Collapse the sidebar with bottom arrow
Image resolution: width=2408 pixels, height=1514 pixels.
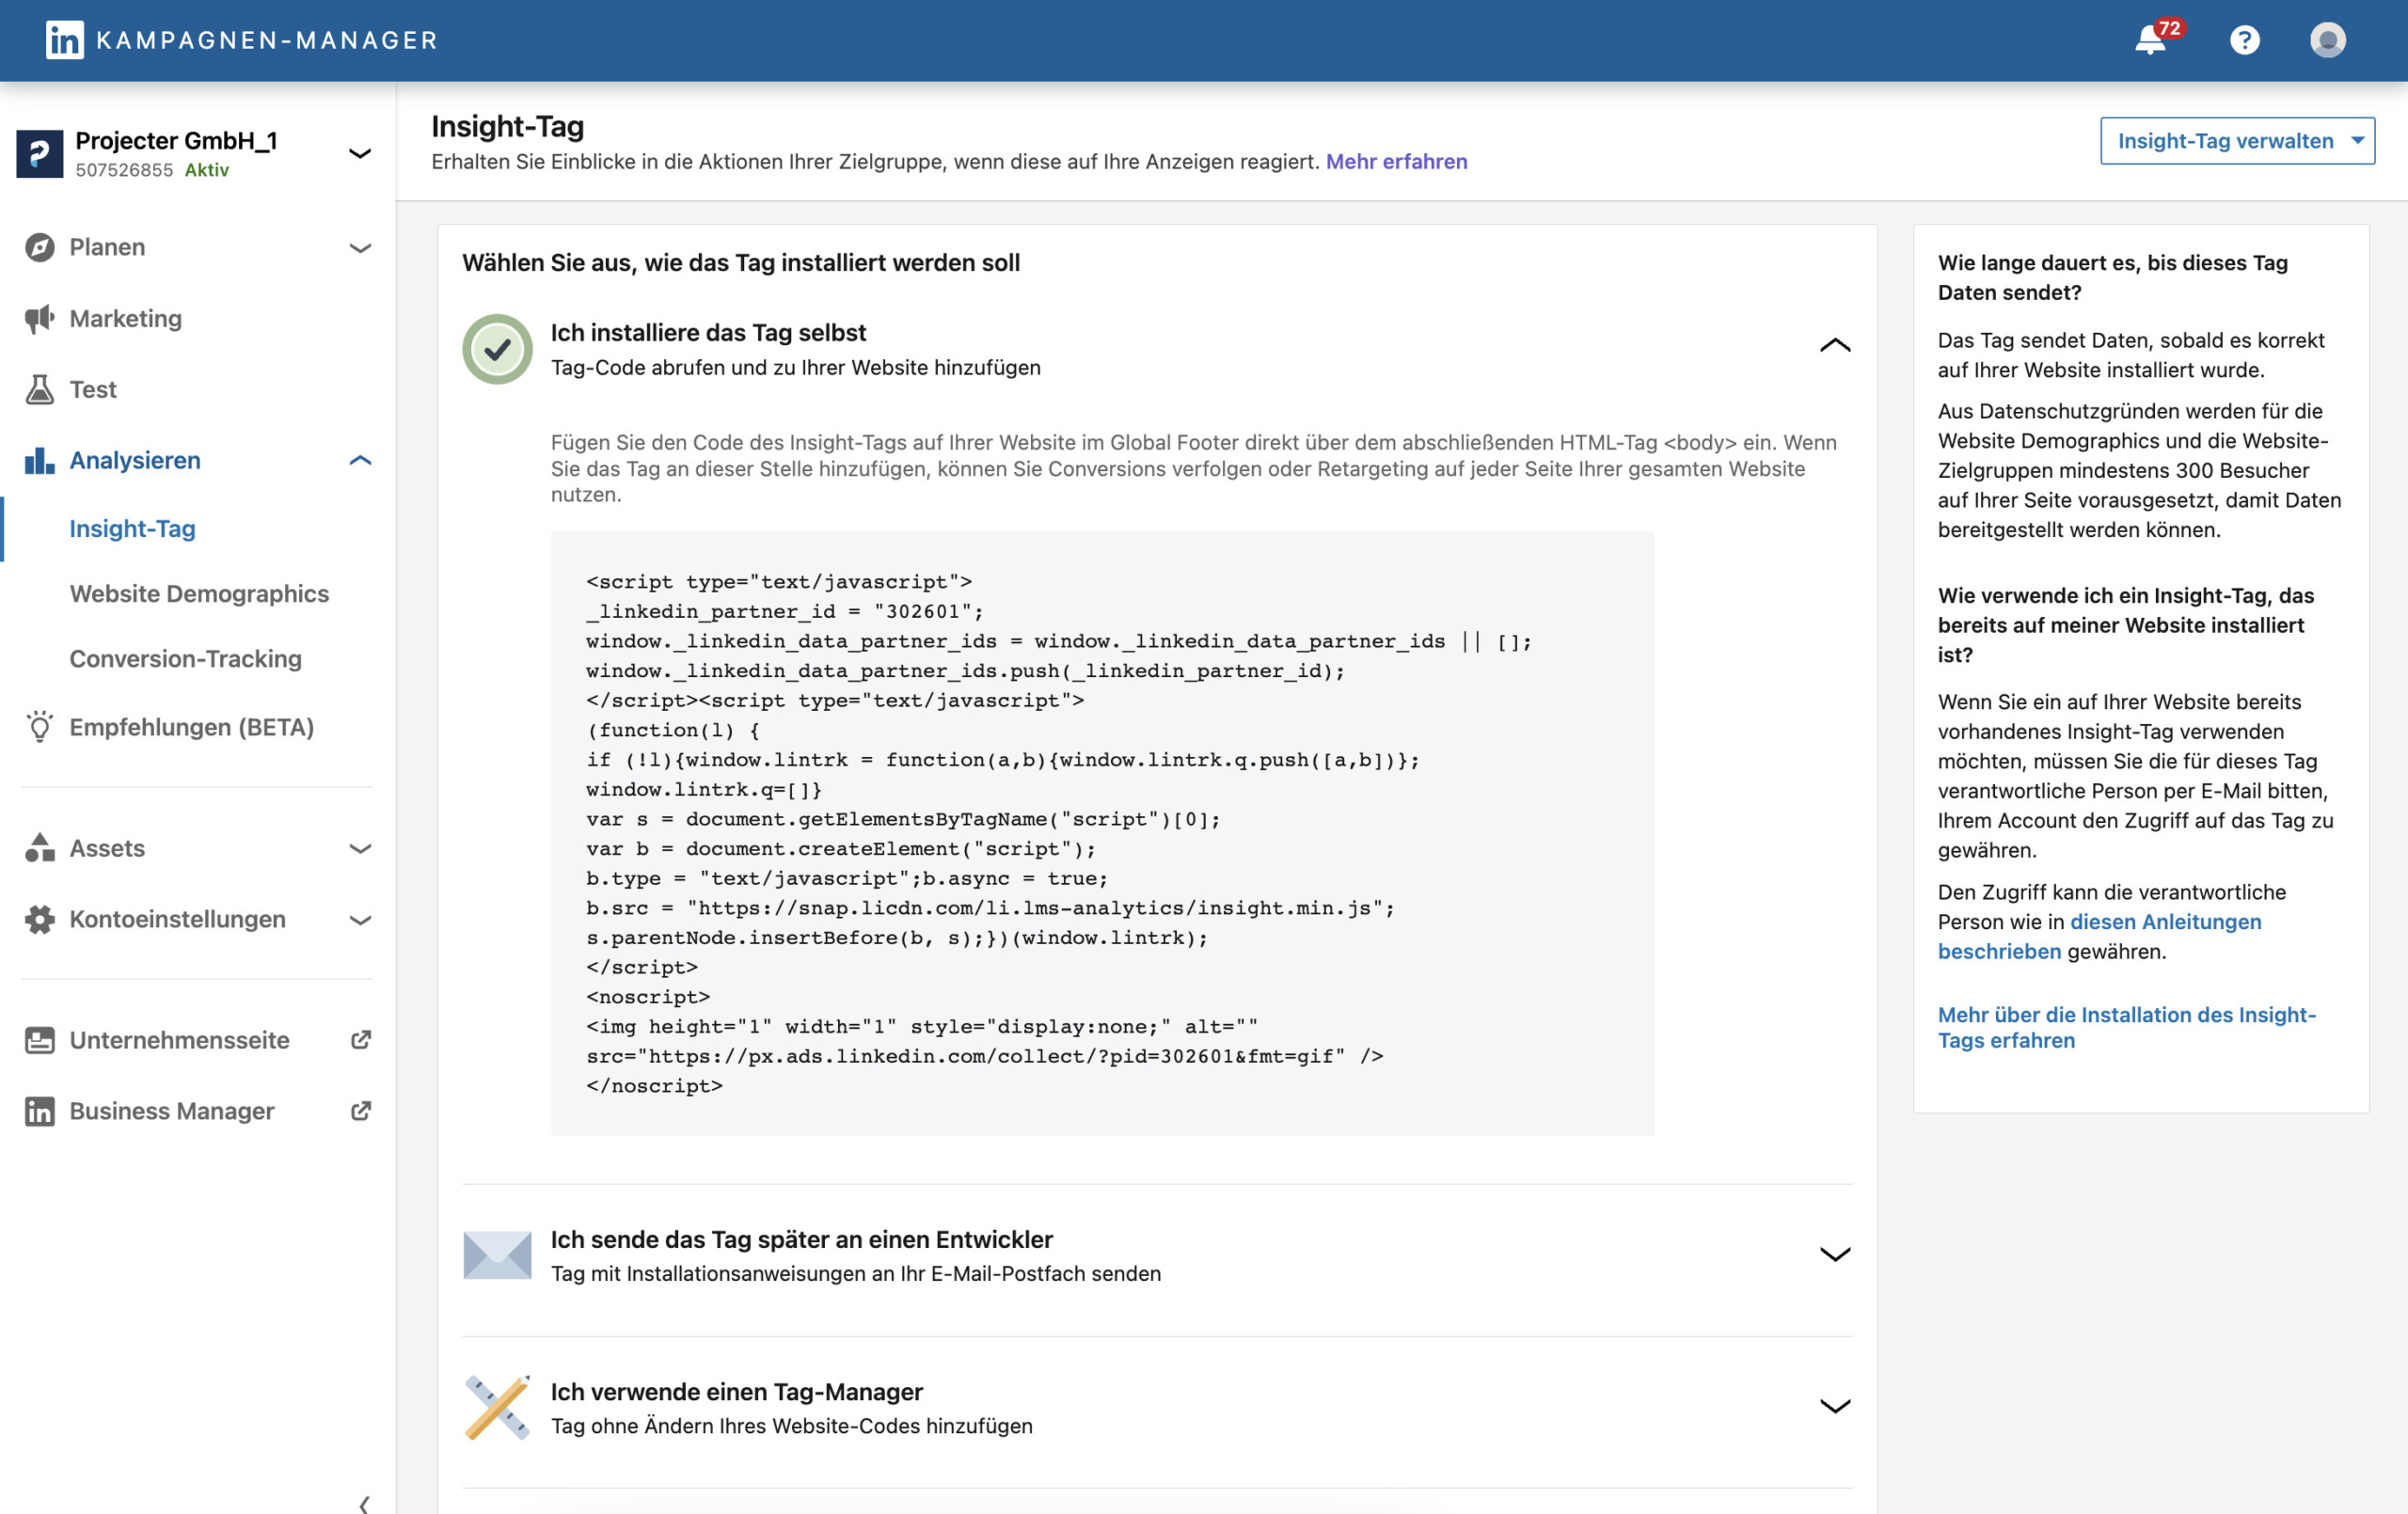(364, 1503)
